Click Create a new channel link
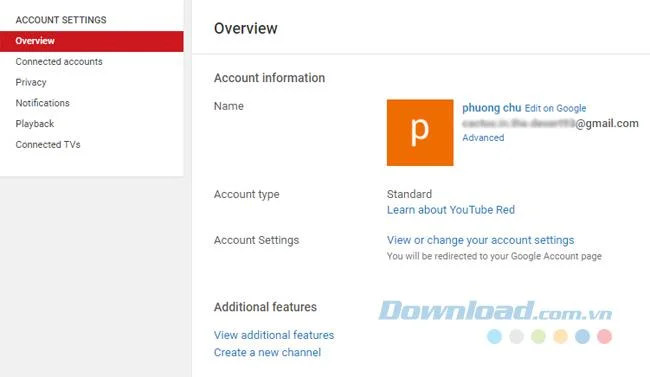Image resolution: width=650 pixels, height=377 pixels. [267, 353]
